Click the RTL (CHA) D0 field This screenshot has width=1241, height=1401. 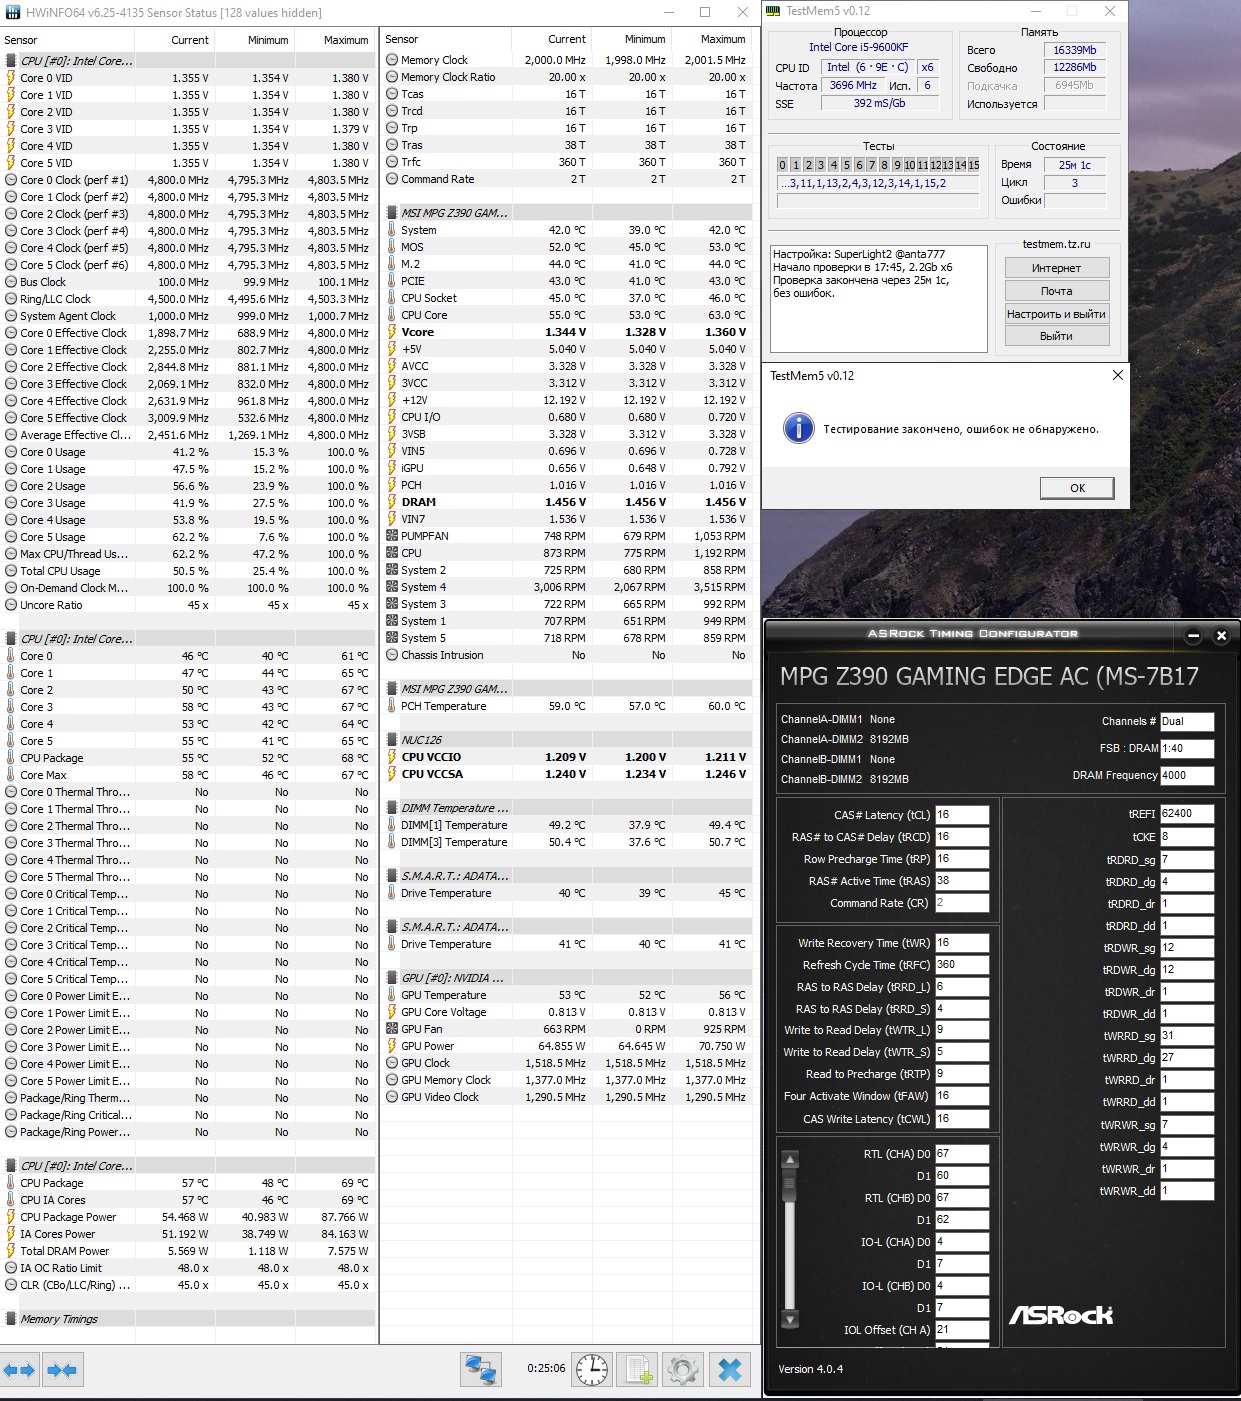pos(962,1154)
